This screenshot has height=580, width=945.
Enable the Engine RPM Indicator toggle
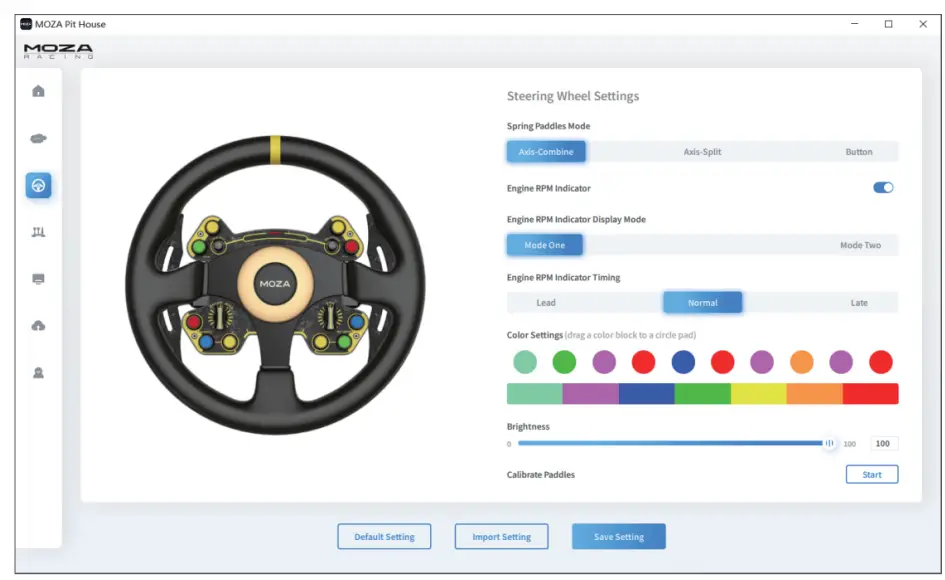click(881, 187)
